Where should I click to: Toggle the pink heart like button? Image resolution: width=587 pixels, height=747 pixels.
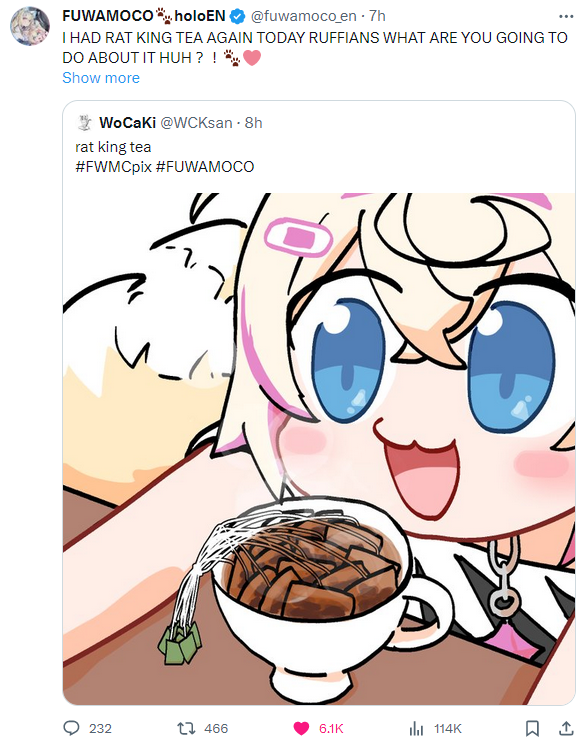coord(301,728)
